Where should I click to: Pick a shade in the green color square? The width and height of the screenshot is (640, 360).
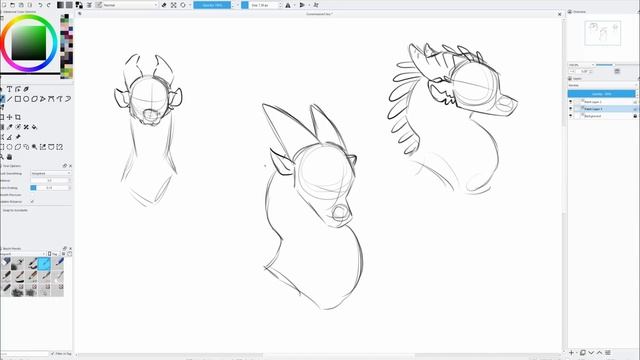click(29, 43)
